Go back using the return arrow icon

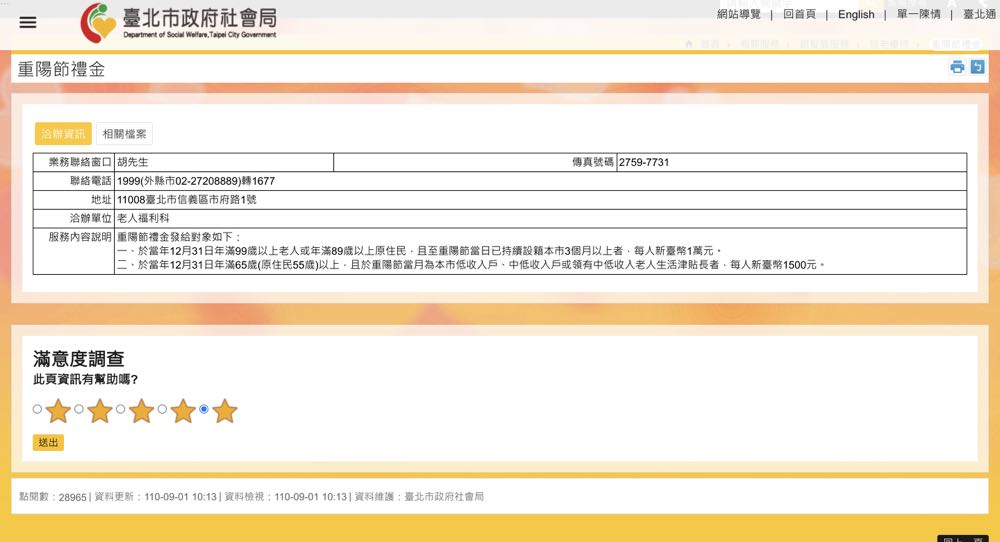point(977,66)
